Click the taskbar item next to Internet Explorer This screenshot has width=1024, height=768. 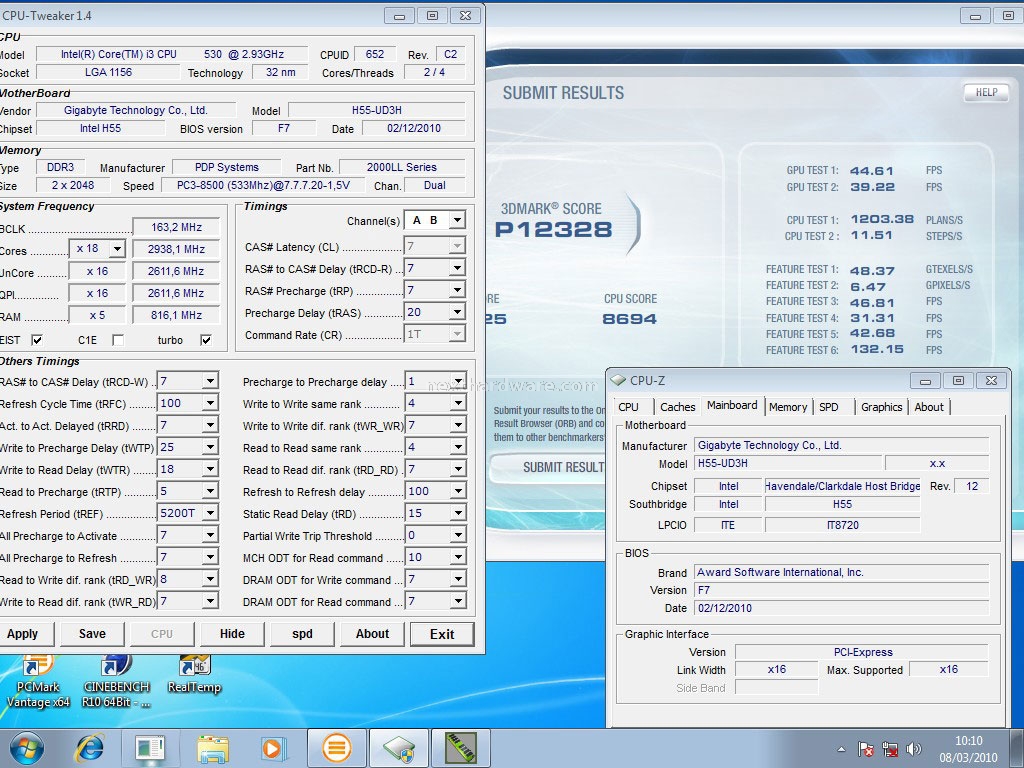point(150,748)
